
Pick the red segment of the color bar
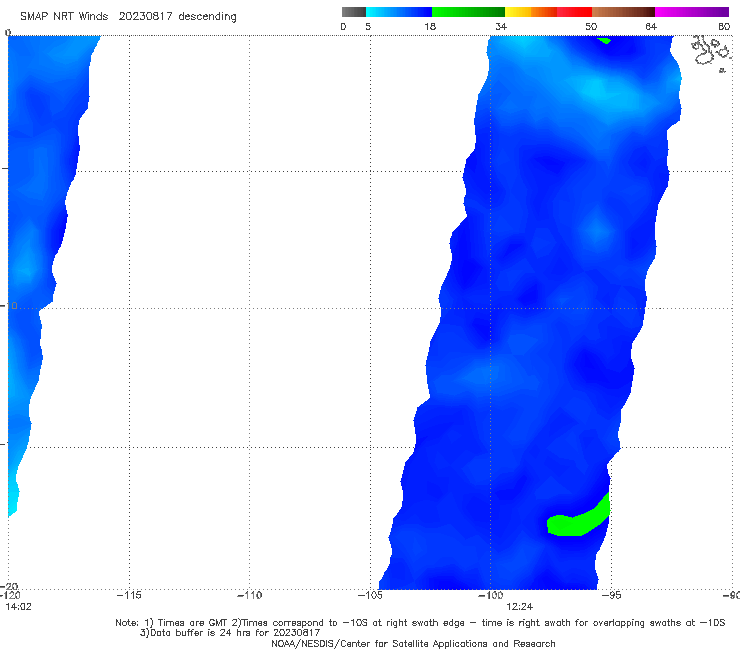click(574, 12)
